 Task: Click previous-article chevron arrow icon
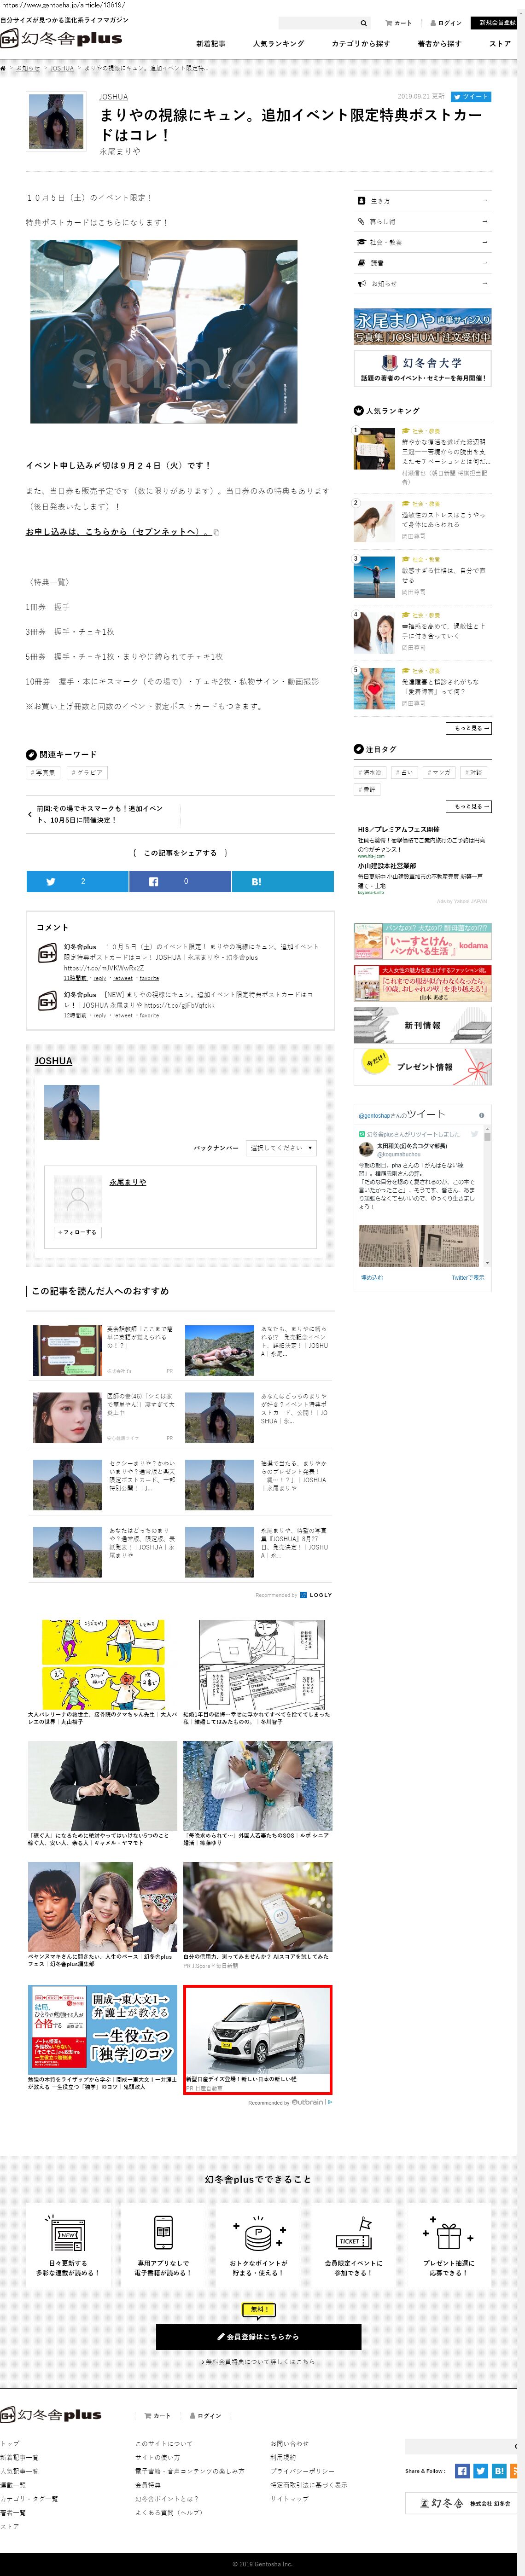[x=30, y=814]
